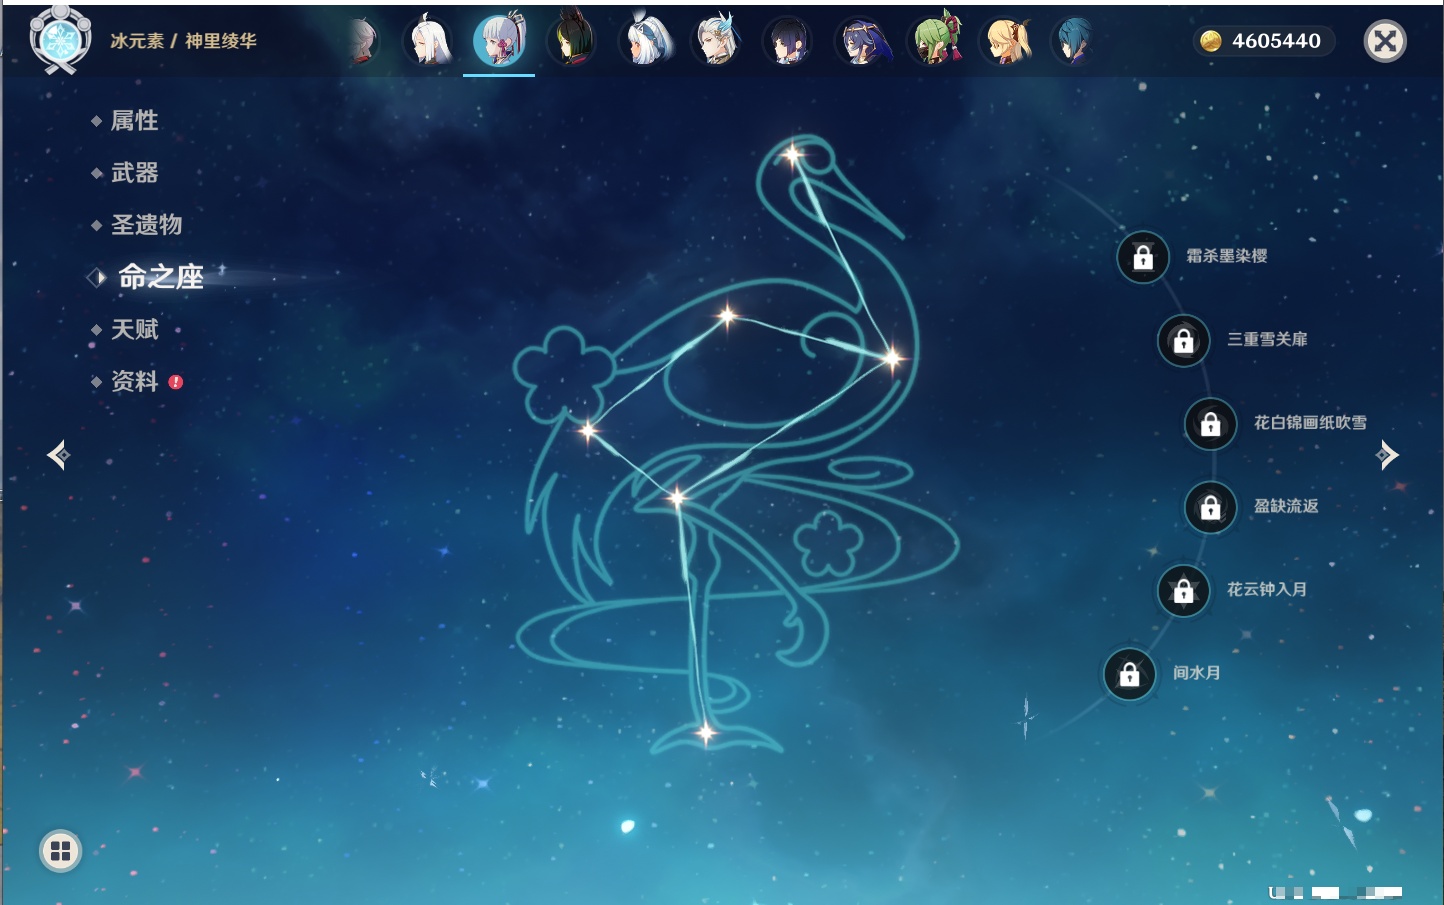Viewport: 1444px width, 905px height.
Task: Click the 花白锦画纸吹雪 constellation lock
Action: point(1210,424)
